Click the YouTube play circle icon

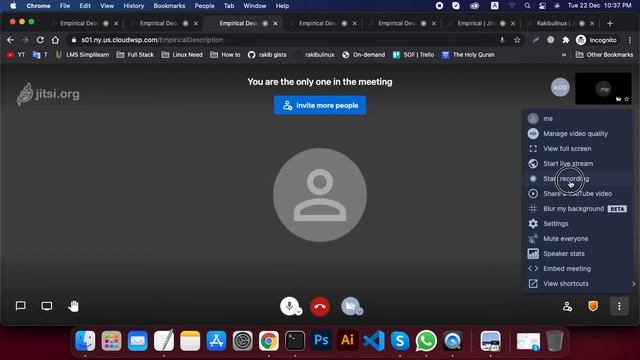coord(533,193)
